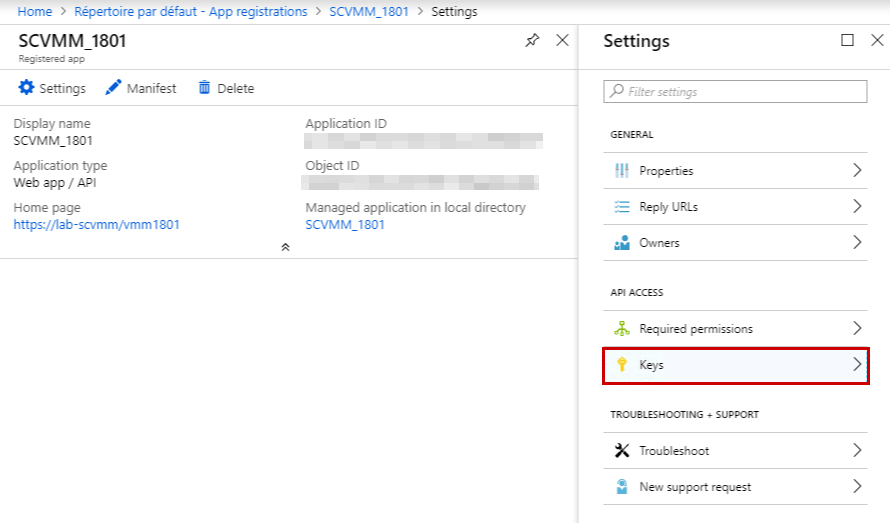Expand New support request with its chevron
The height and width of the screenshot is (523, 890).
coord(857,486)
